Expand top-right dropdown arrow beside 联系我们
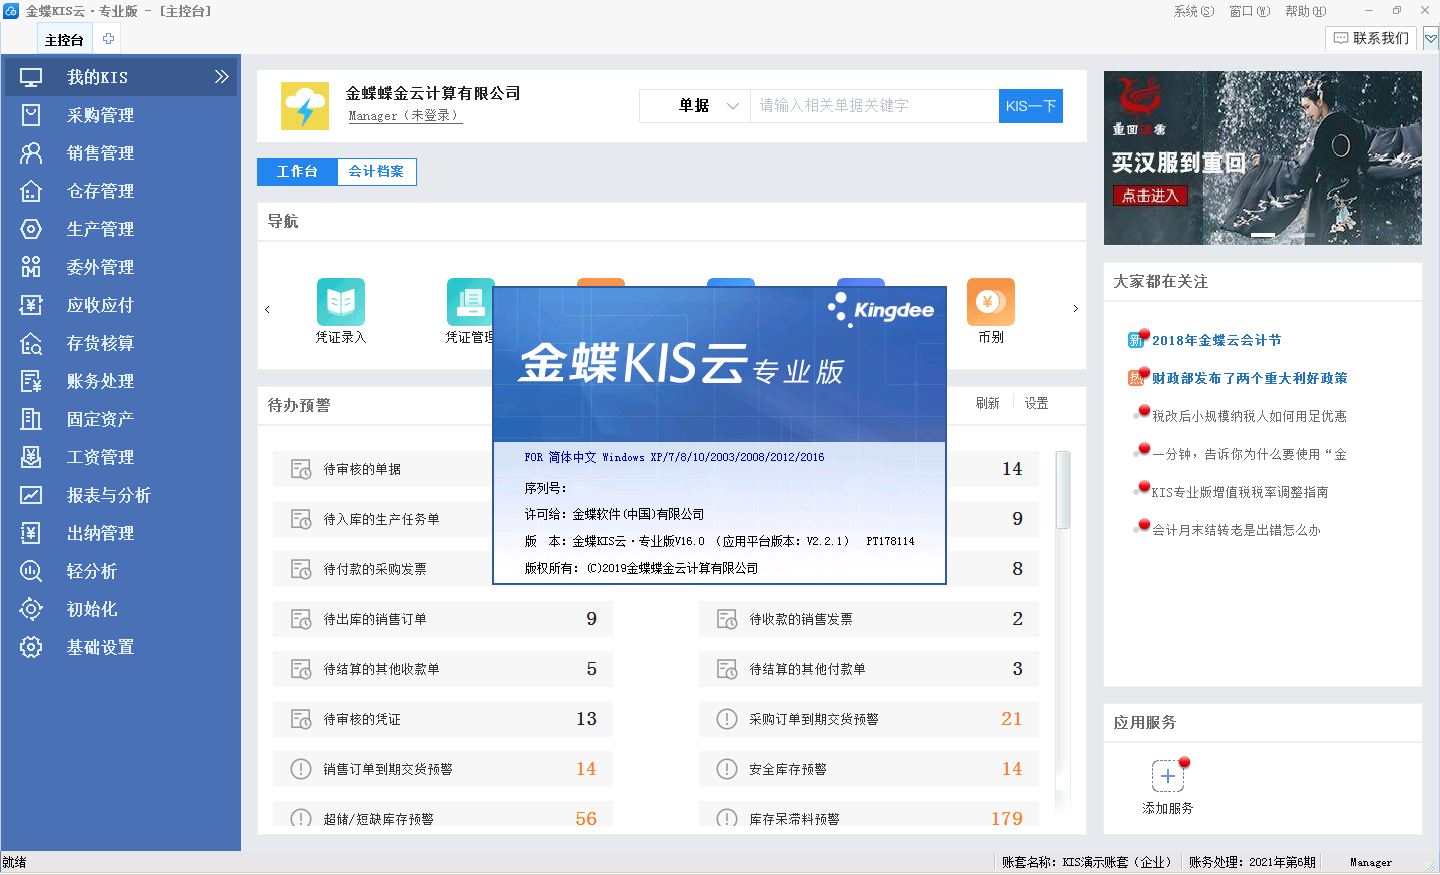Screen dimensions: 1440x875 pyautogui.click(x=1431, y=39)
